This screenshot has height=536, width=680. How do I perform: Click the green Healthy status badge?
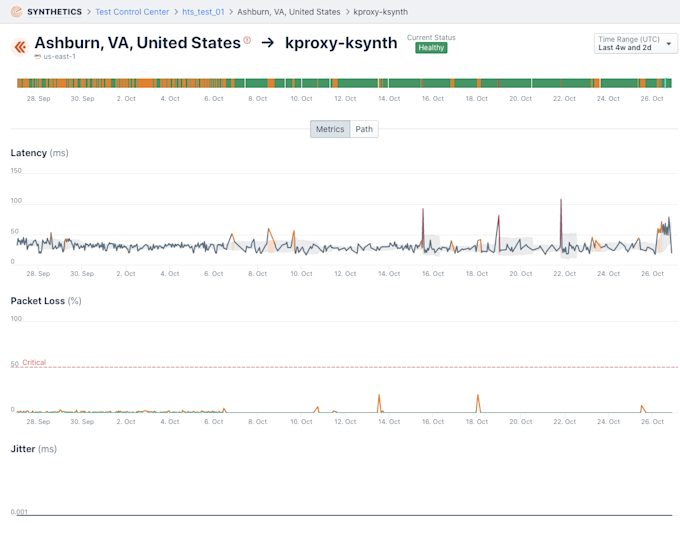pyautogui.click(x=431, y=48)
